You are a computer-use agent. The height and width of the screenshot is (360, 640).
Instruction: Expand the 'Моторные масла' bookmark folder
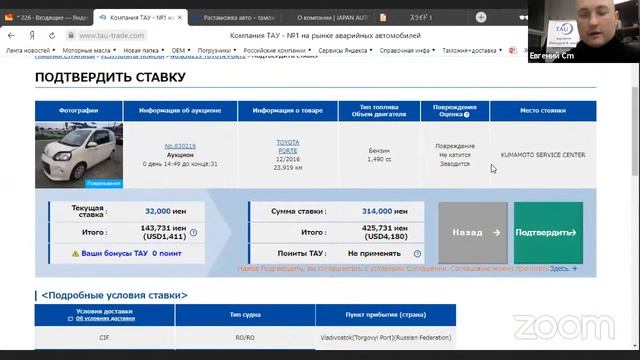(x=89, y=50)
